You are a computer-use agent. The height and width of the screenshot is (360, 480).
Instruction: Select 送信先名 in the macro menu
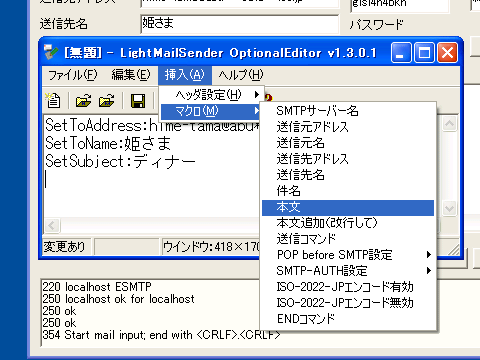[348, 175]
